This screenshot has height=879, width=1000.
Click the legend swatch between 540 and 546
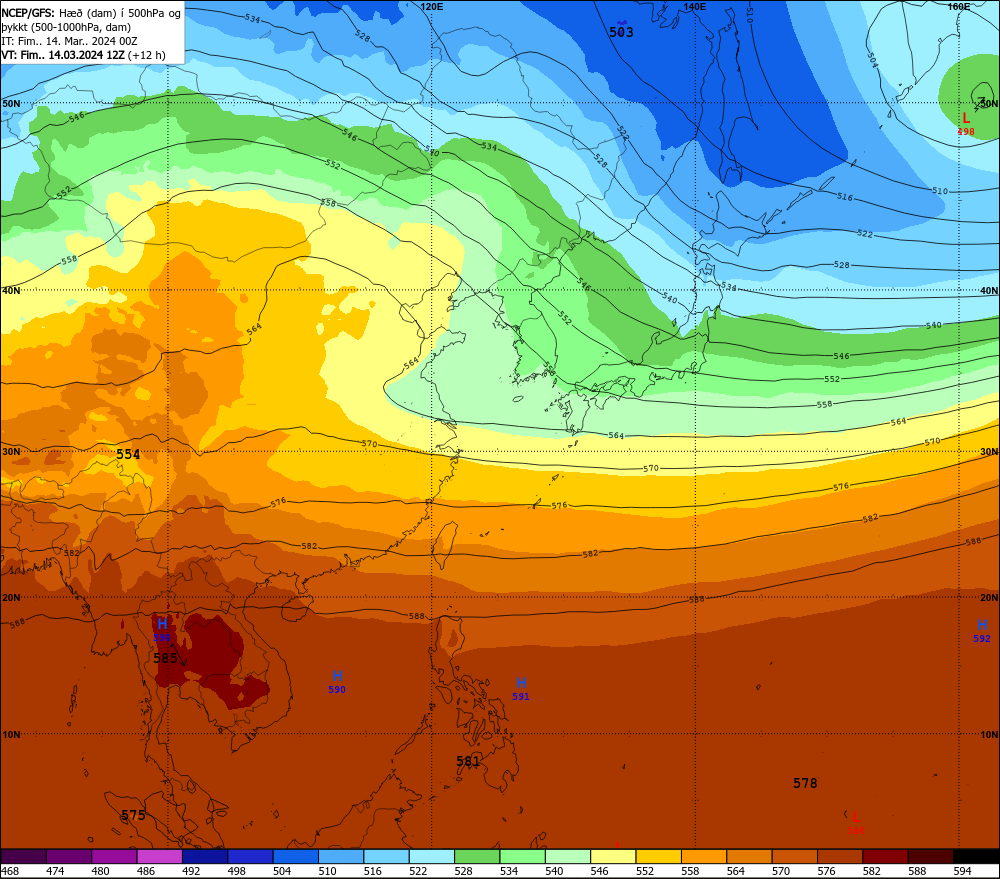point(568,856)
